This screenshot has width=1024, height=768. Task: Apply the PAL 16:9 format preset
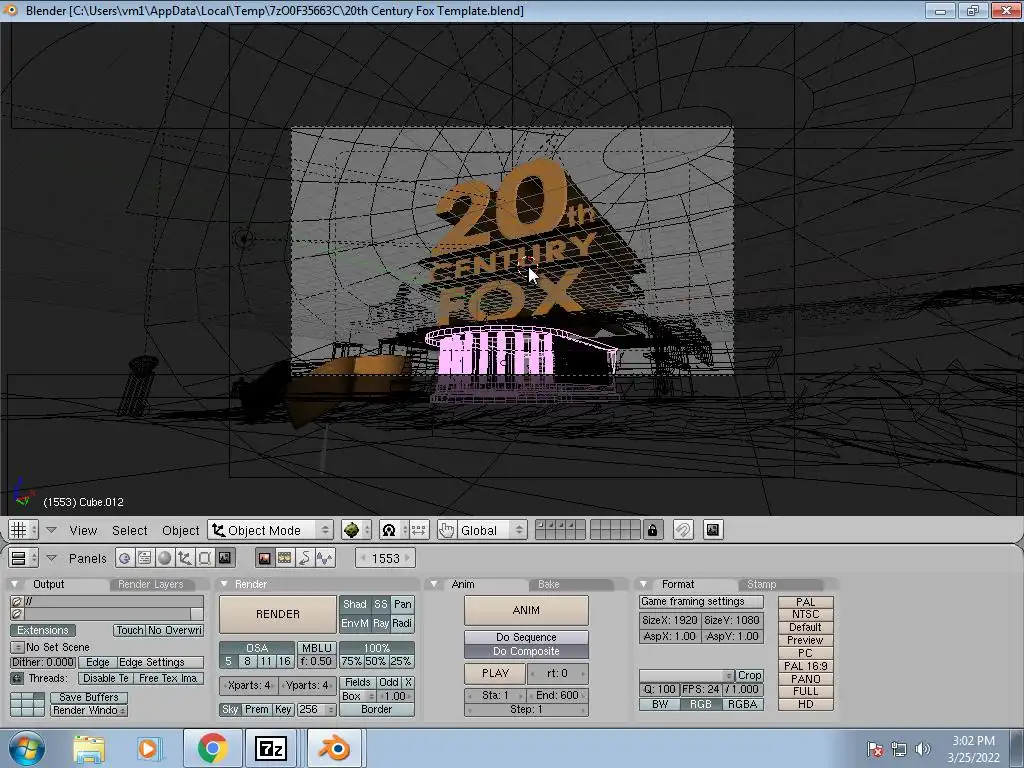805,665
